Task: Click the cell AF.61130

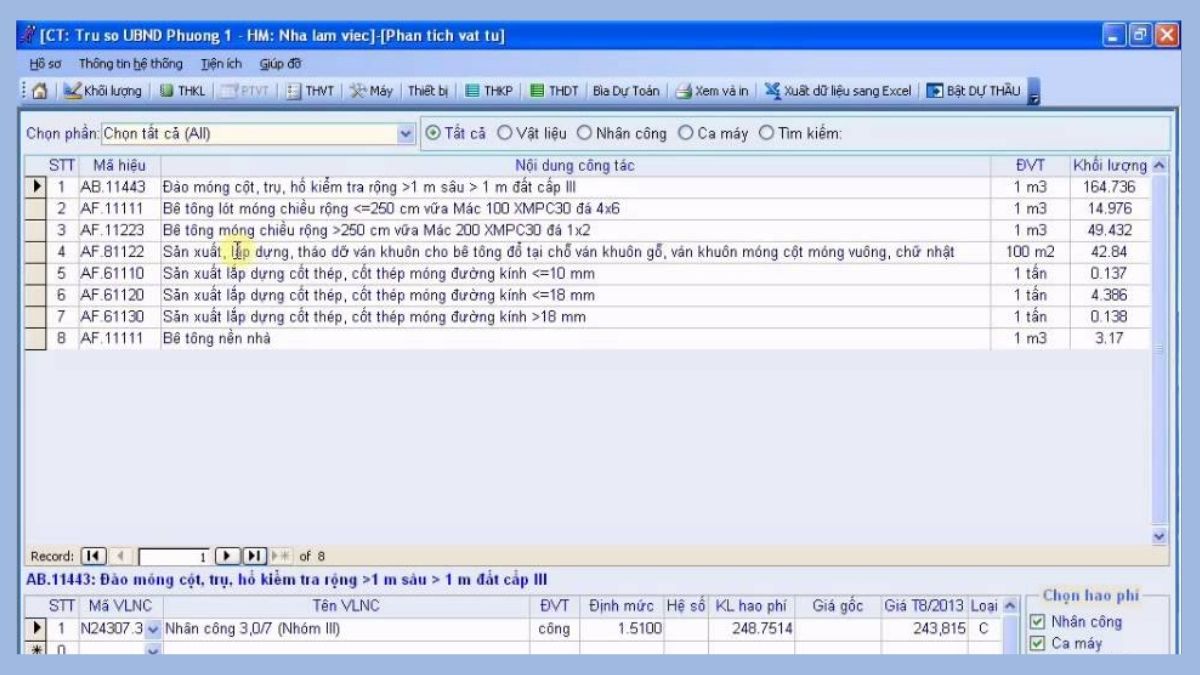Action: [x=119, y=317]
